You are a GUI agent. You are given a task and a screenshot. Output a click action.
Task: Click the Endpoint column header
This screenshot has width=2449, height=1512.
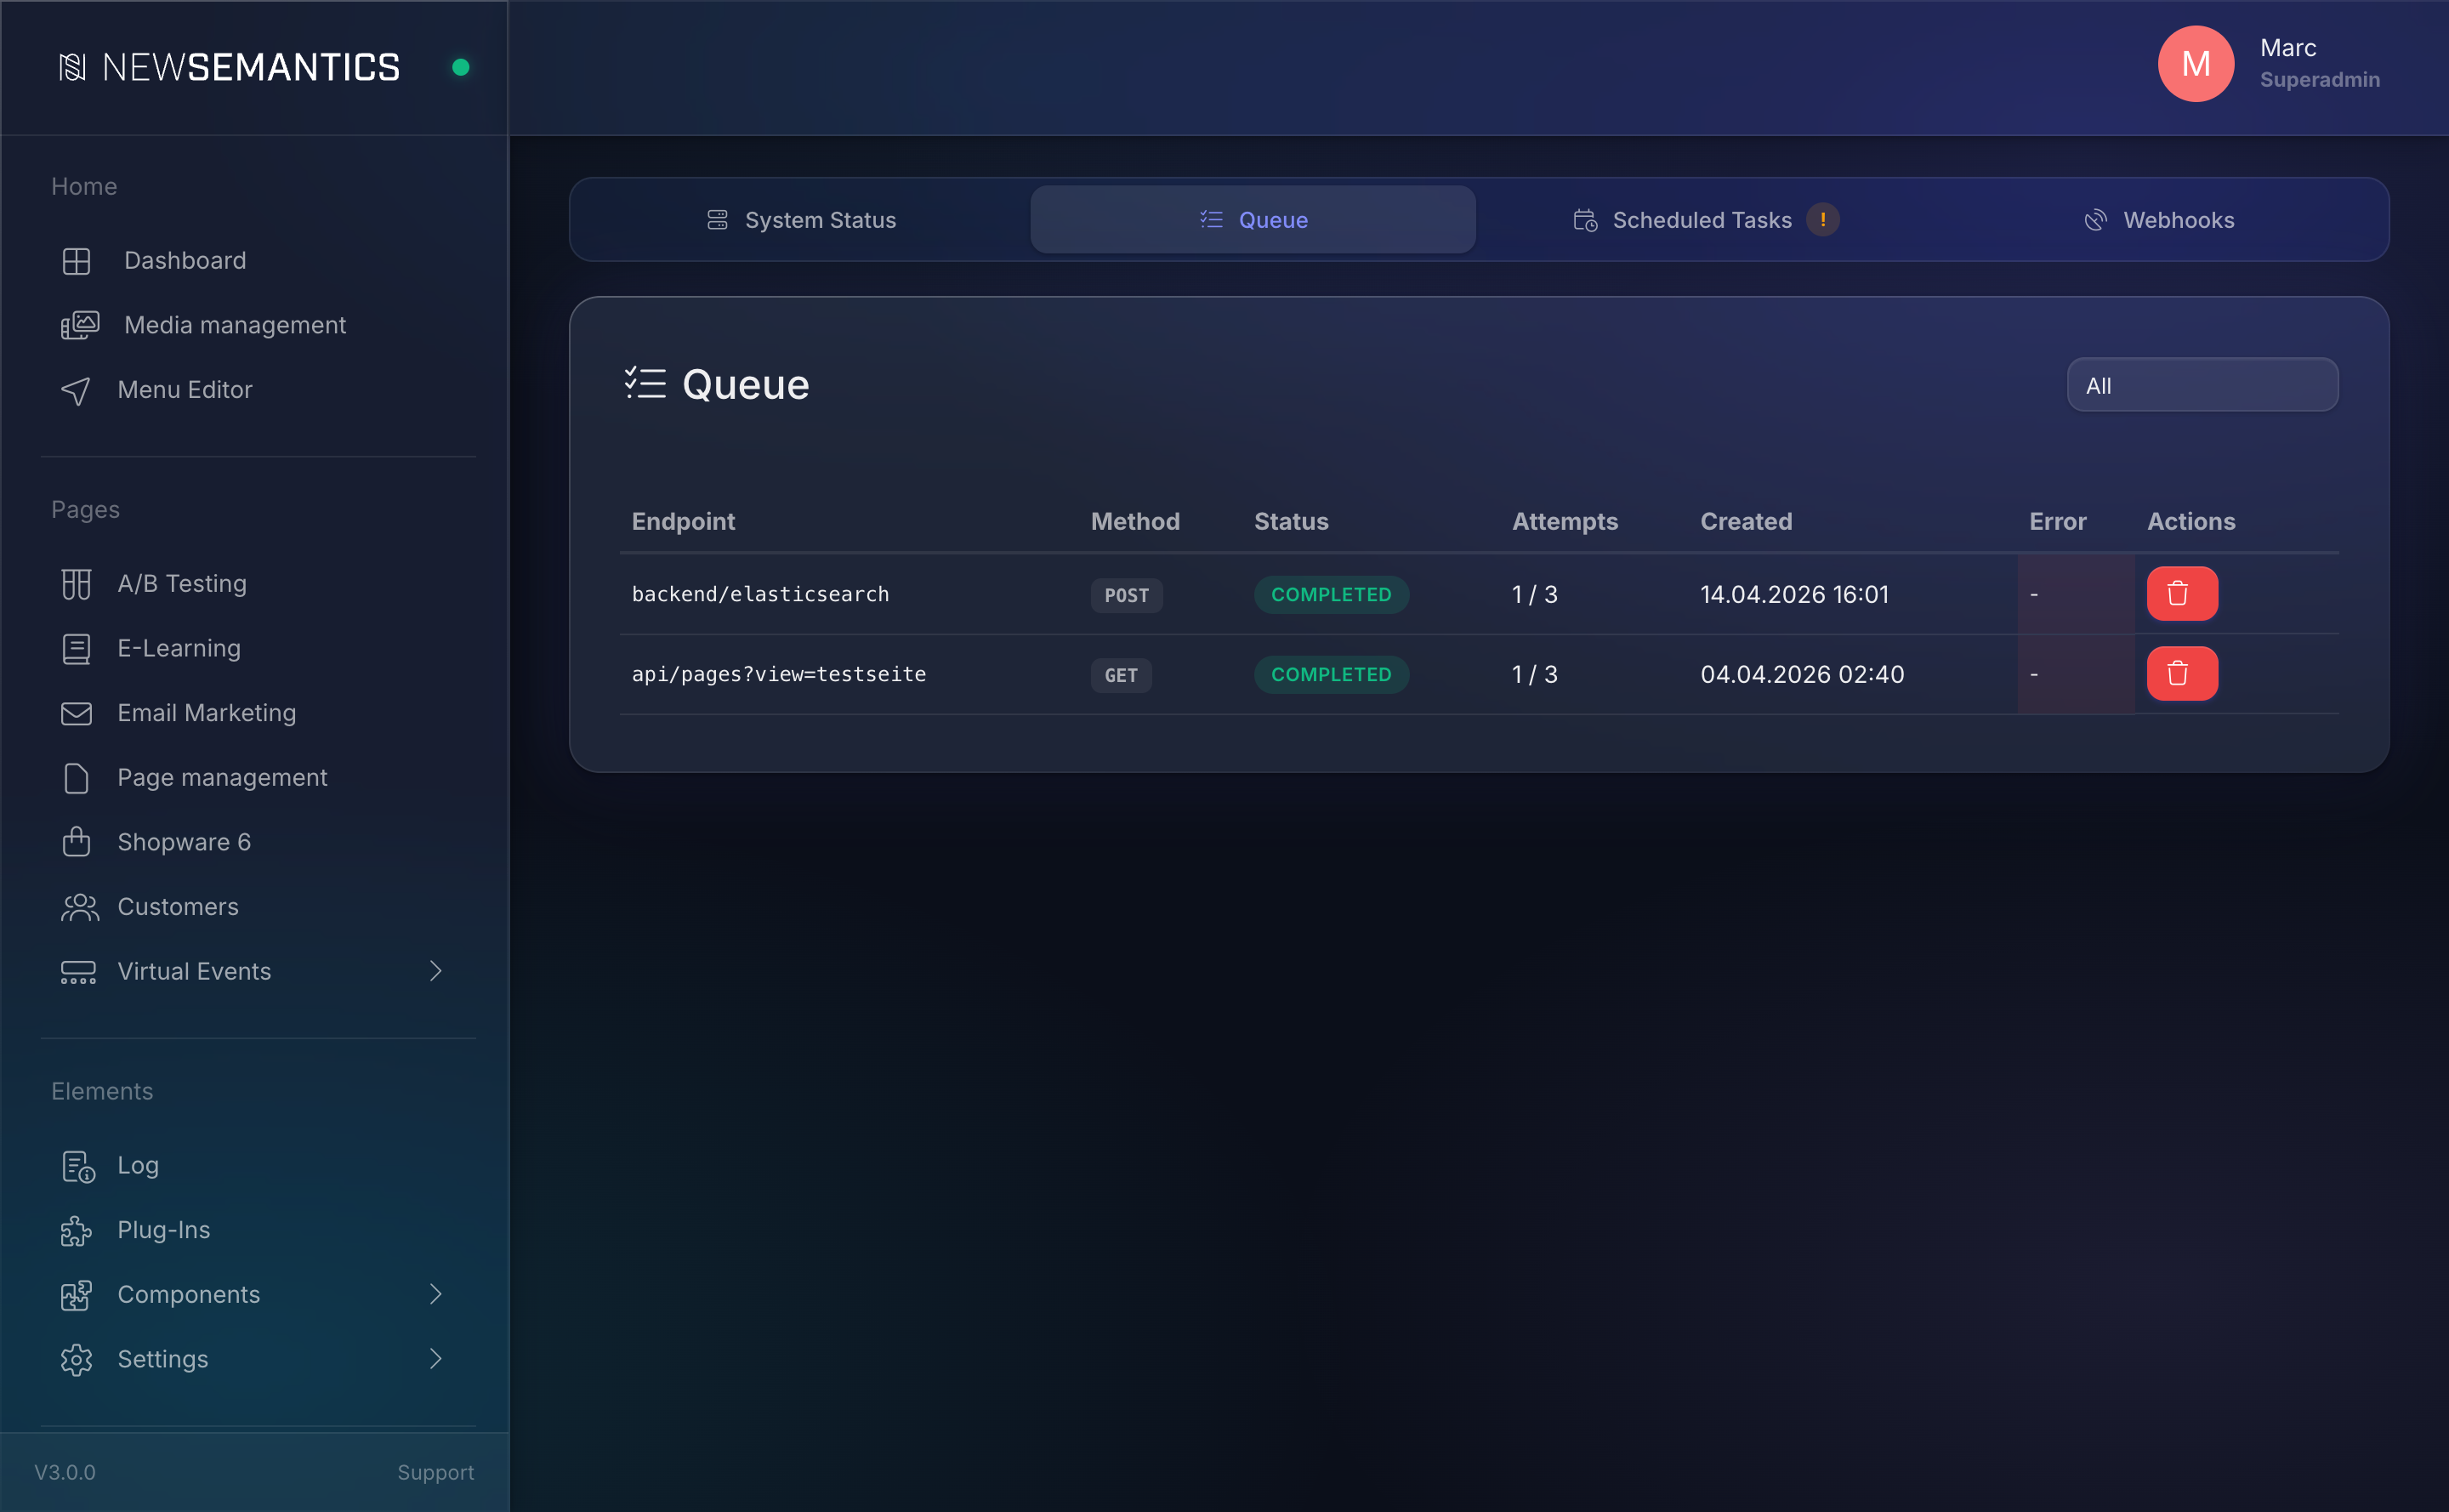(x=683, y=521)
